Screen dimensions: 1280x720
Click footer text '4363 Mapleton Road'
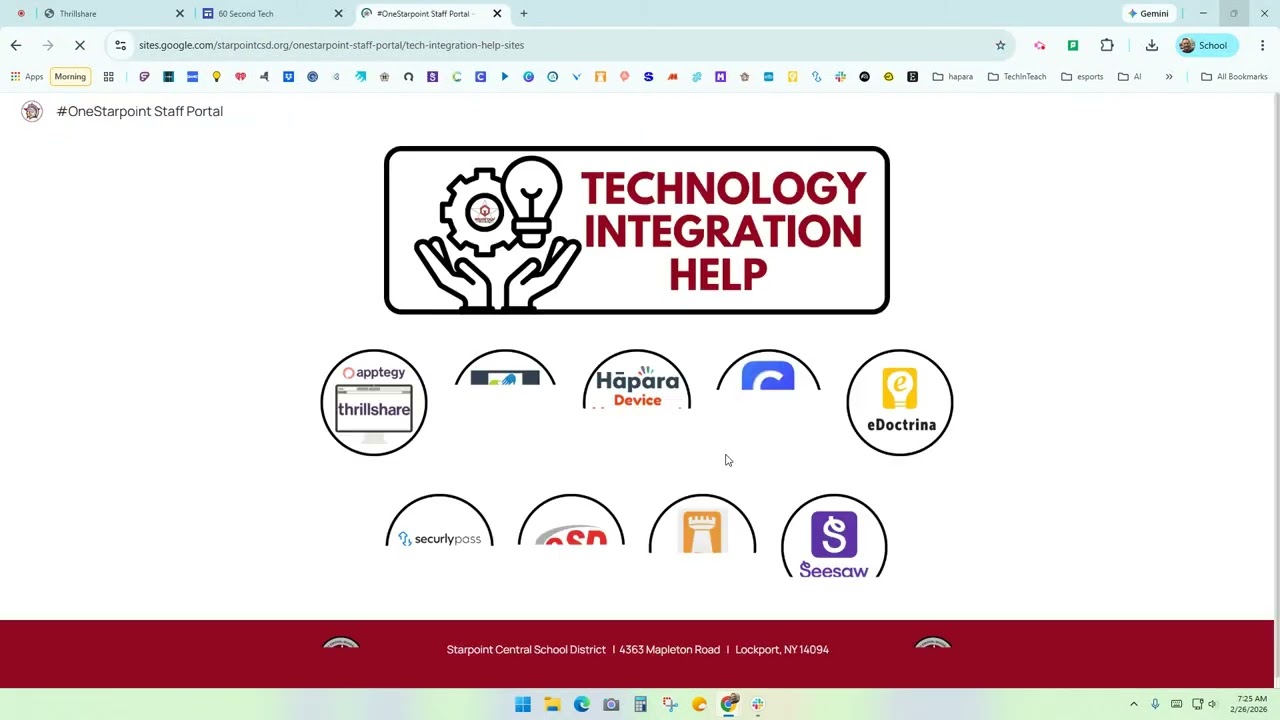pos(669,650)
